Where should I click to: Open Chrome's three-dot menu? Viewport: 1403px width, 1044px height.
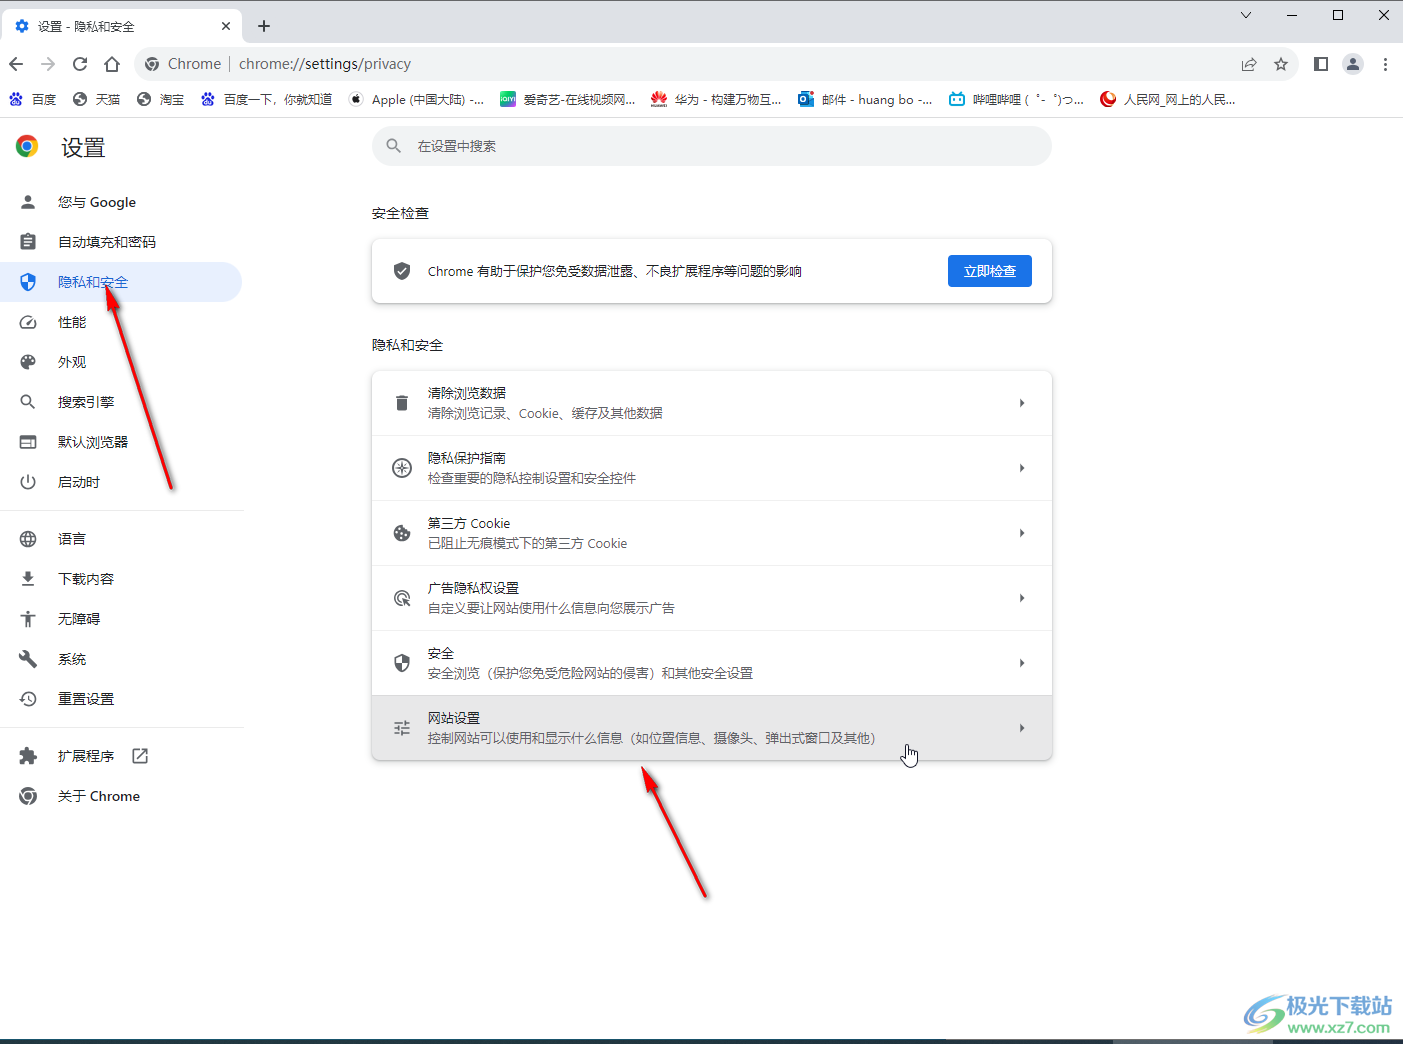coord(1385,64)
